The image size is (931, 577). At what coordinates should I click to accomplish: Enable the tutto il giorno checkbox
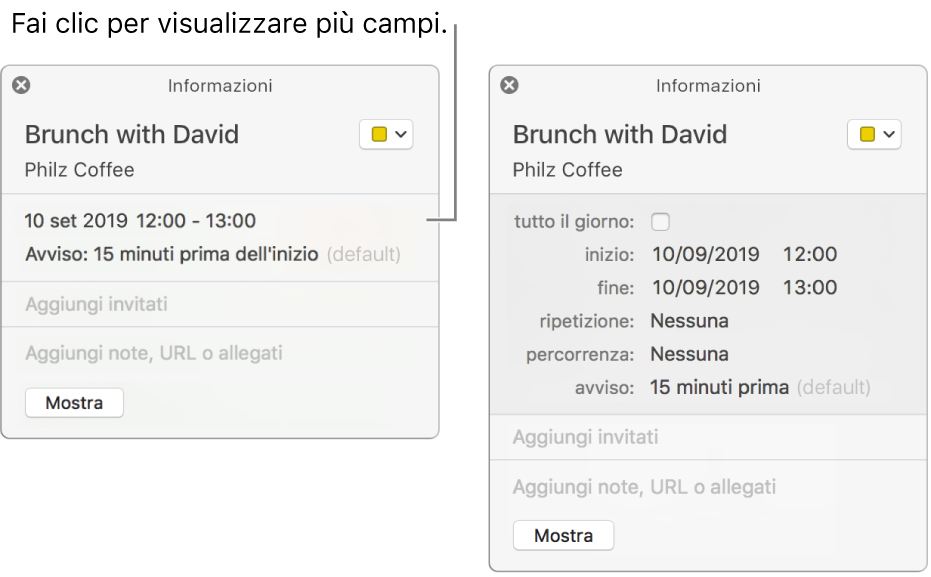pyautogui.click(x=659, y=222)
